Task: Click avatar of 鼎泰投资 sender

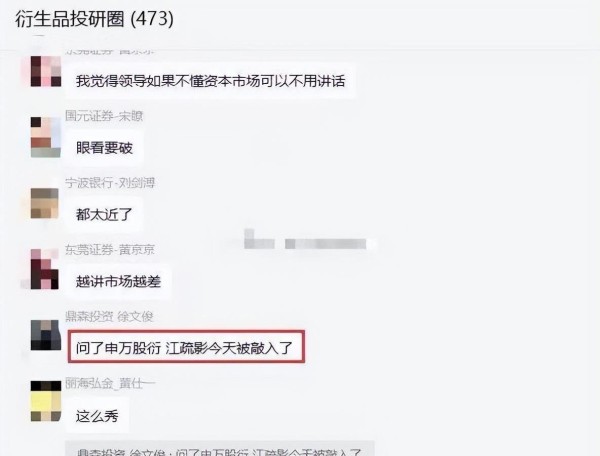Action: click(x=46, y=335)
